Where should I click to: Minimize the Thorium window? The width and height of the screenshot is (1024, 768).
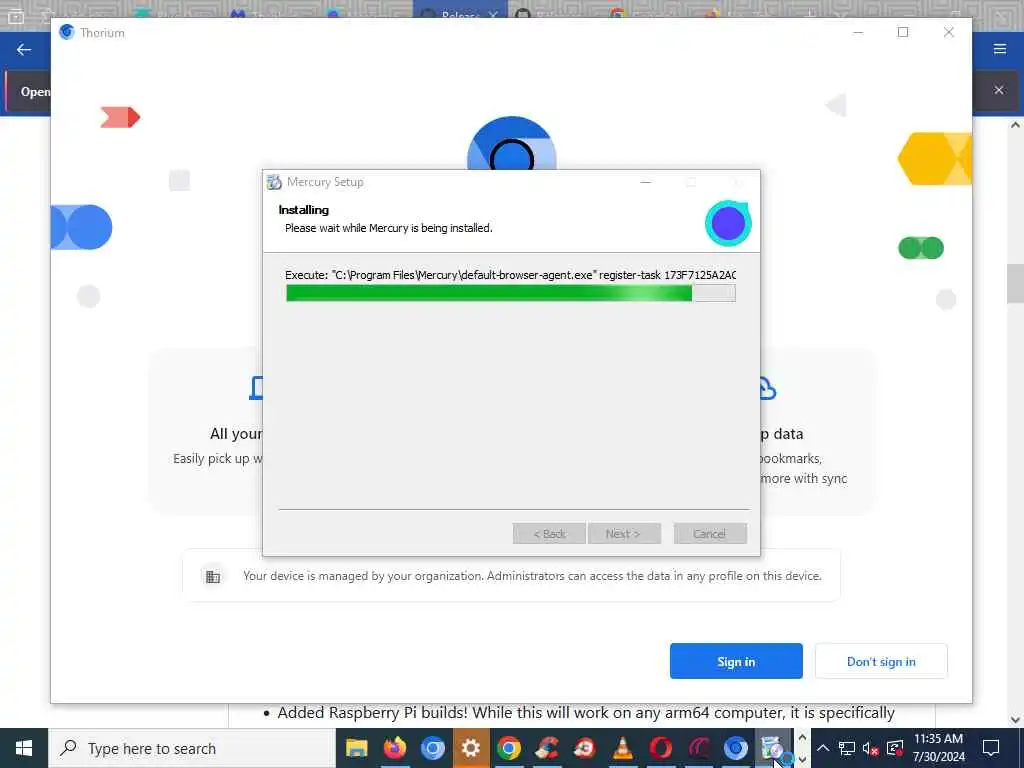[x=858, y=32]
